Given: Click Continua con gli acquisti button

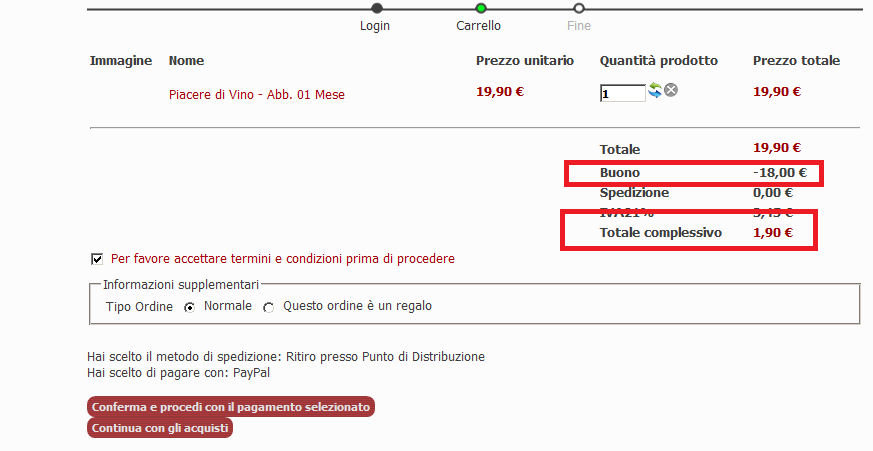Looking at the screenshot, I should click(x=160, y=428).
